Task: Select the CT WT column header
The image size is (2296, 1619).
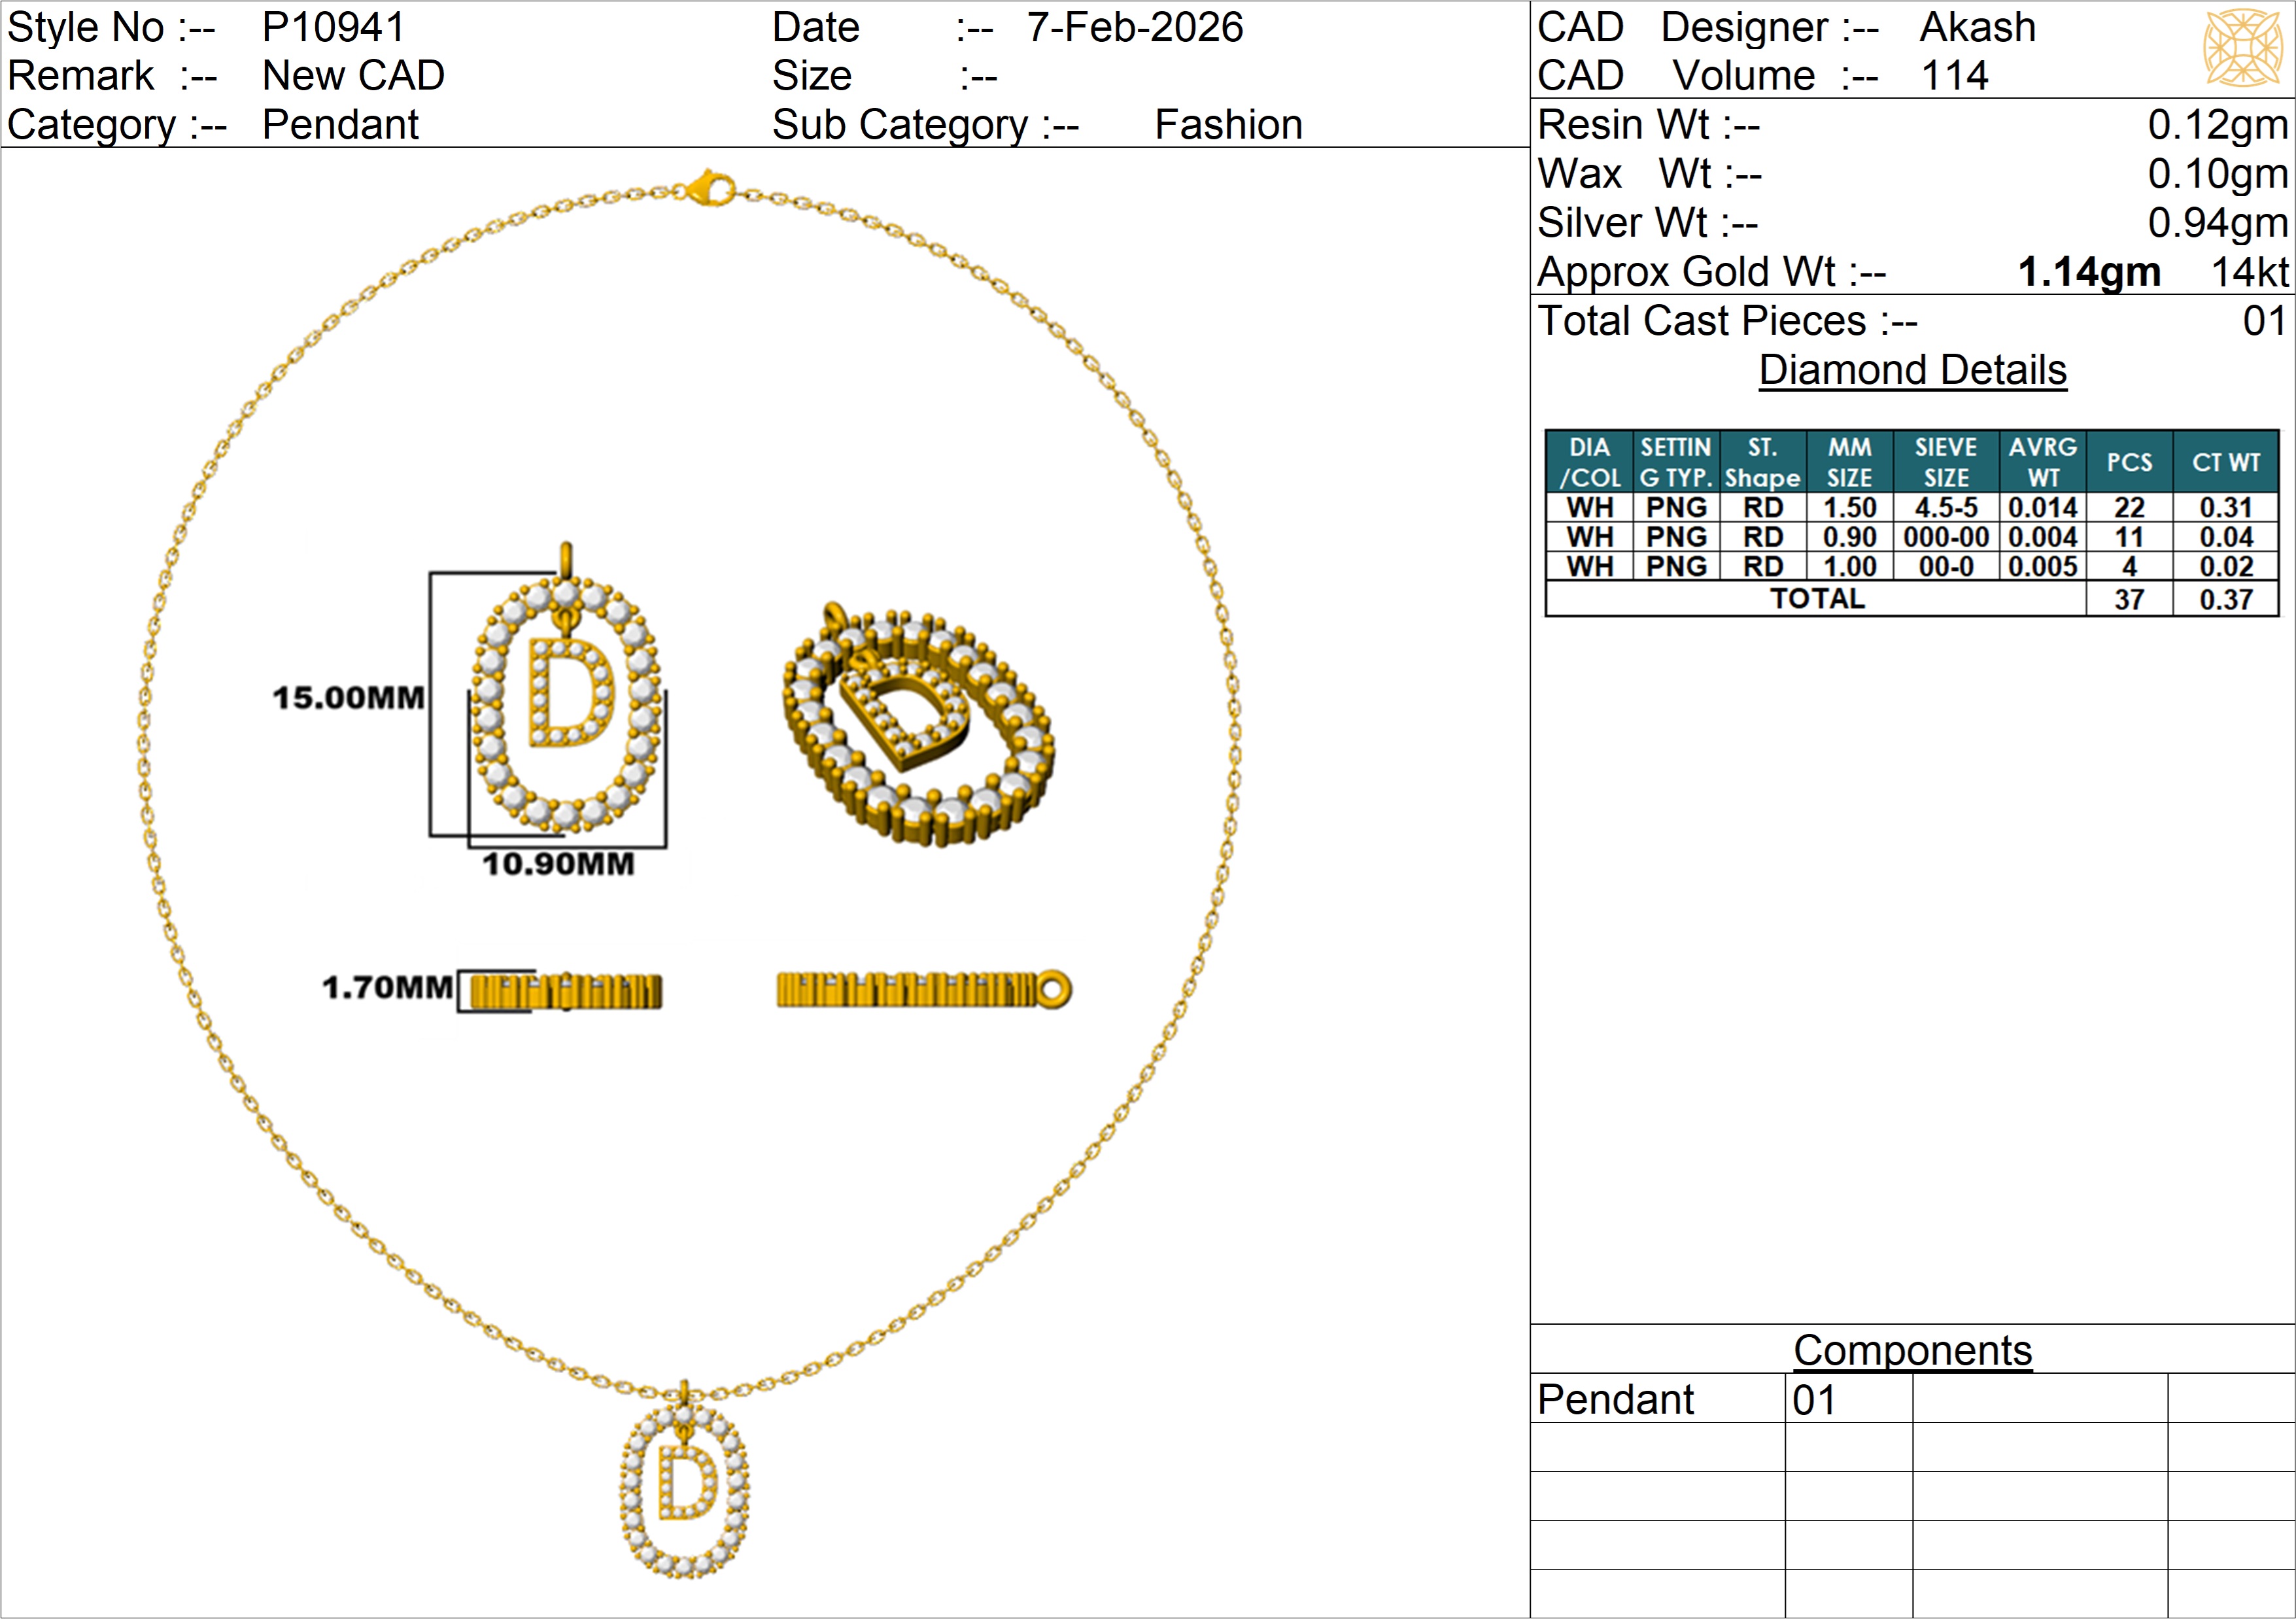Action: [x=2226, y=462]
